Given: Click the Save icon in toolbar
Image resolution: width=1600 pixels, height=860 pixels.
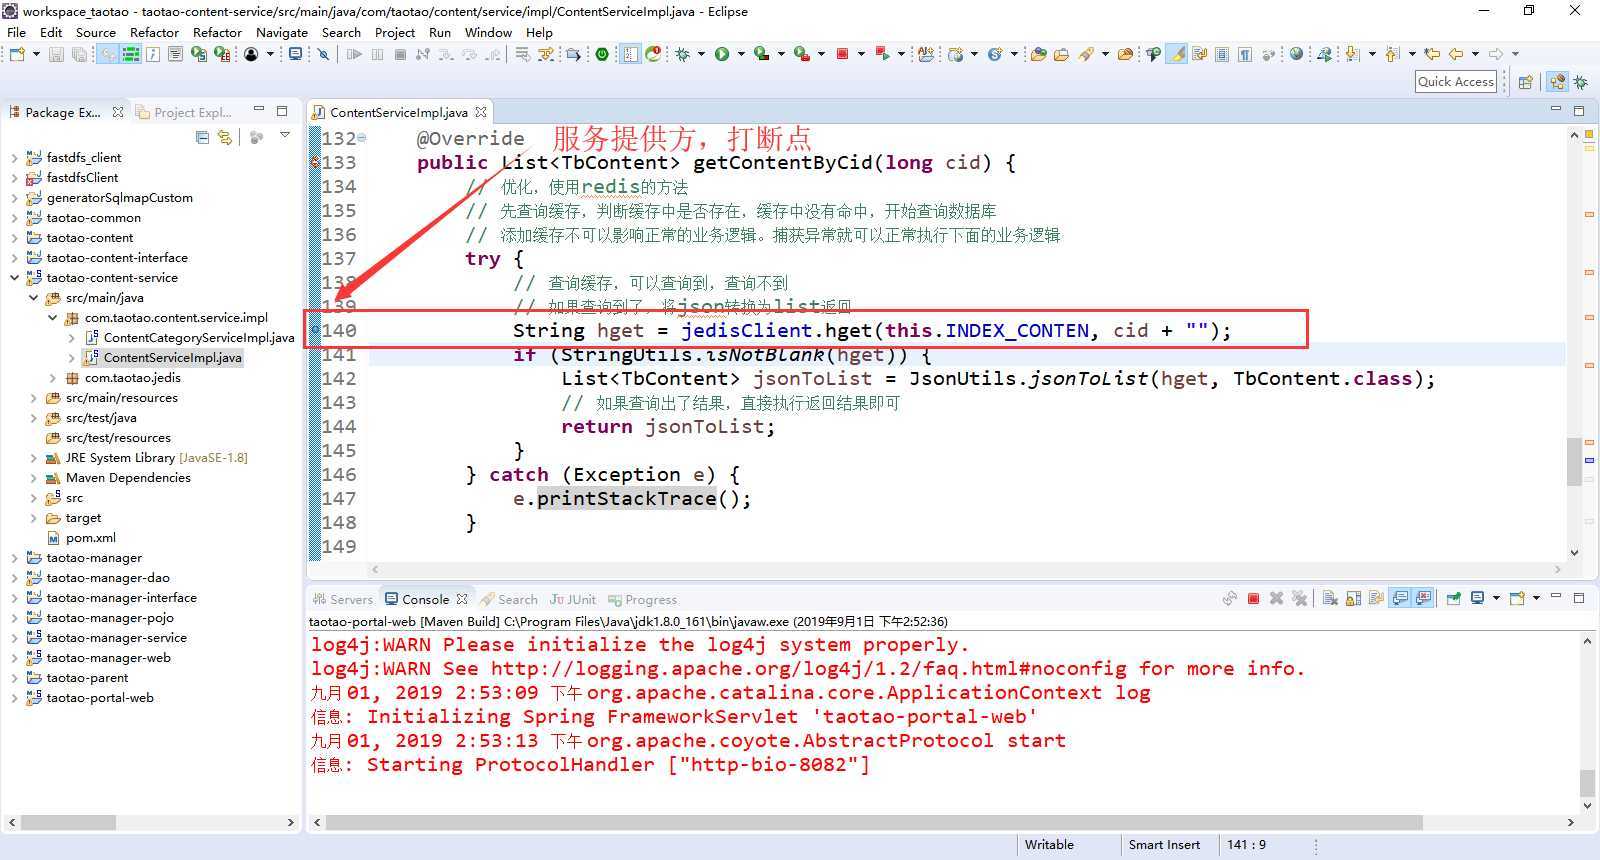Looking at the screenshot, I should [x=56, y=54].
